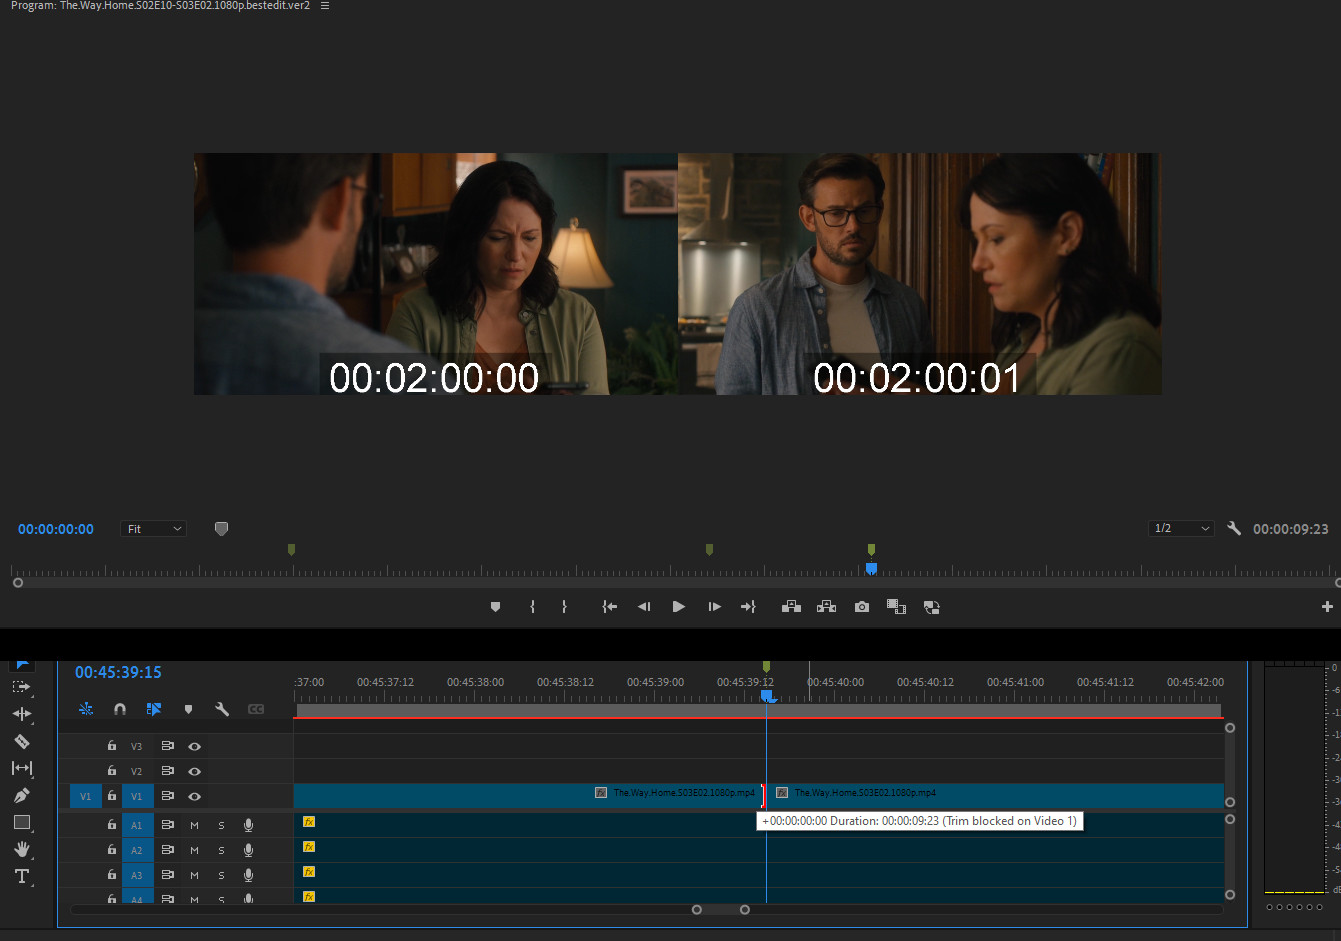Toggle the lock on track A1
The height and width of the screenshot is (941, 1341).
(112, 825)
